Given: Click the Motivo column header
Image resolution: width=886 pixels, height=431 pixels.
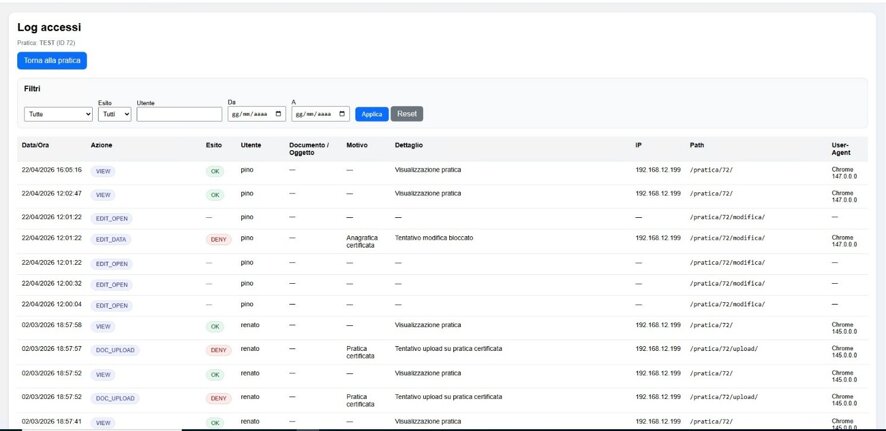Looking at the screenshot, I should coord(357,145).
